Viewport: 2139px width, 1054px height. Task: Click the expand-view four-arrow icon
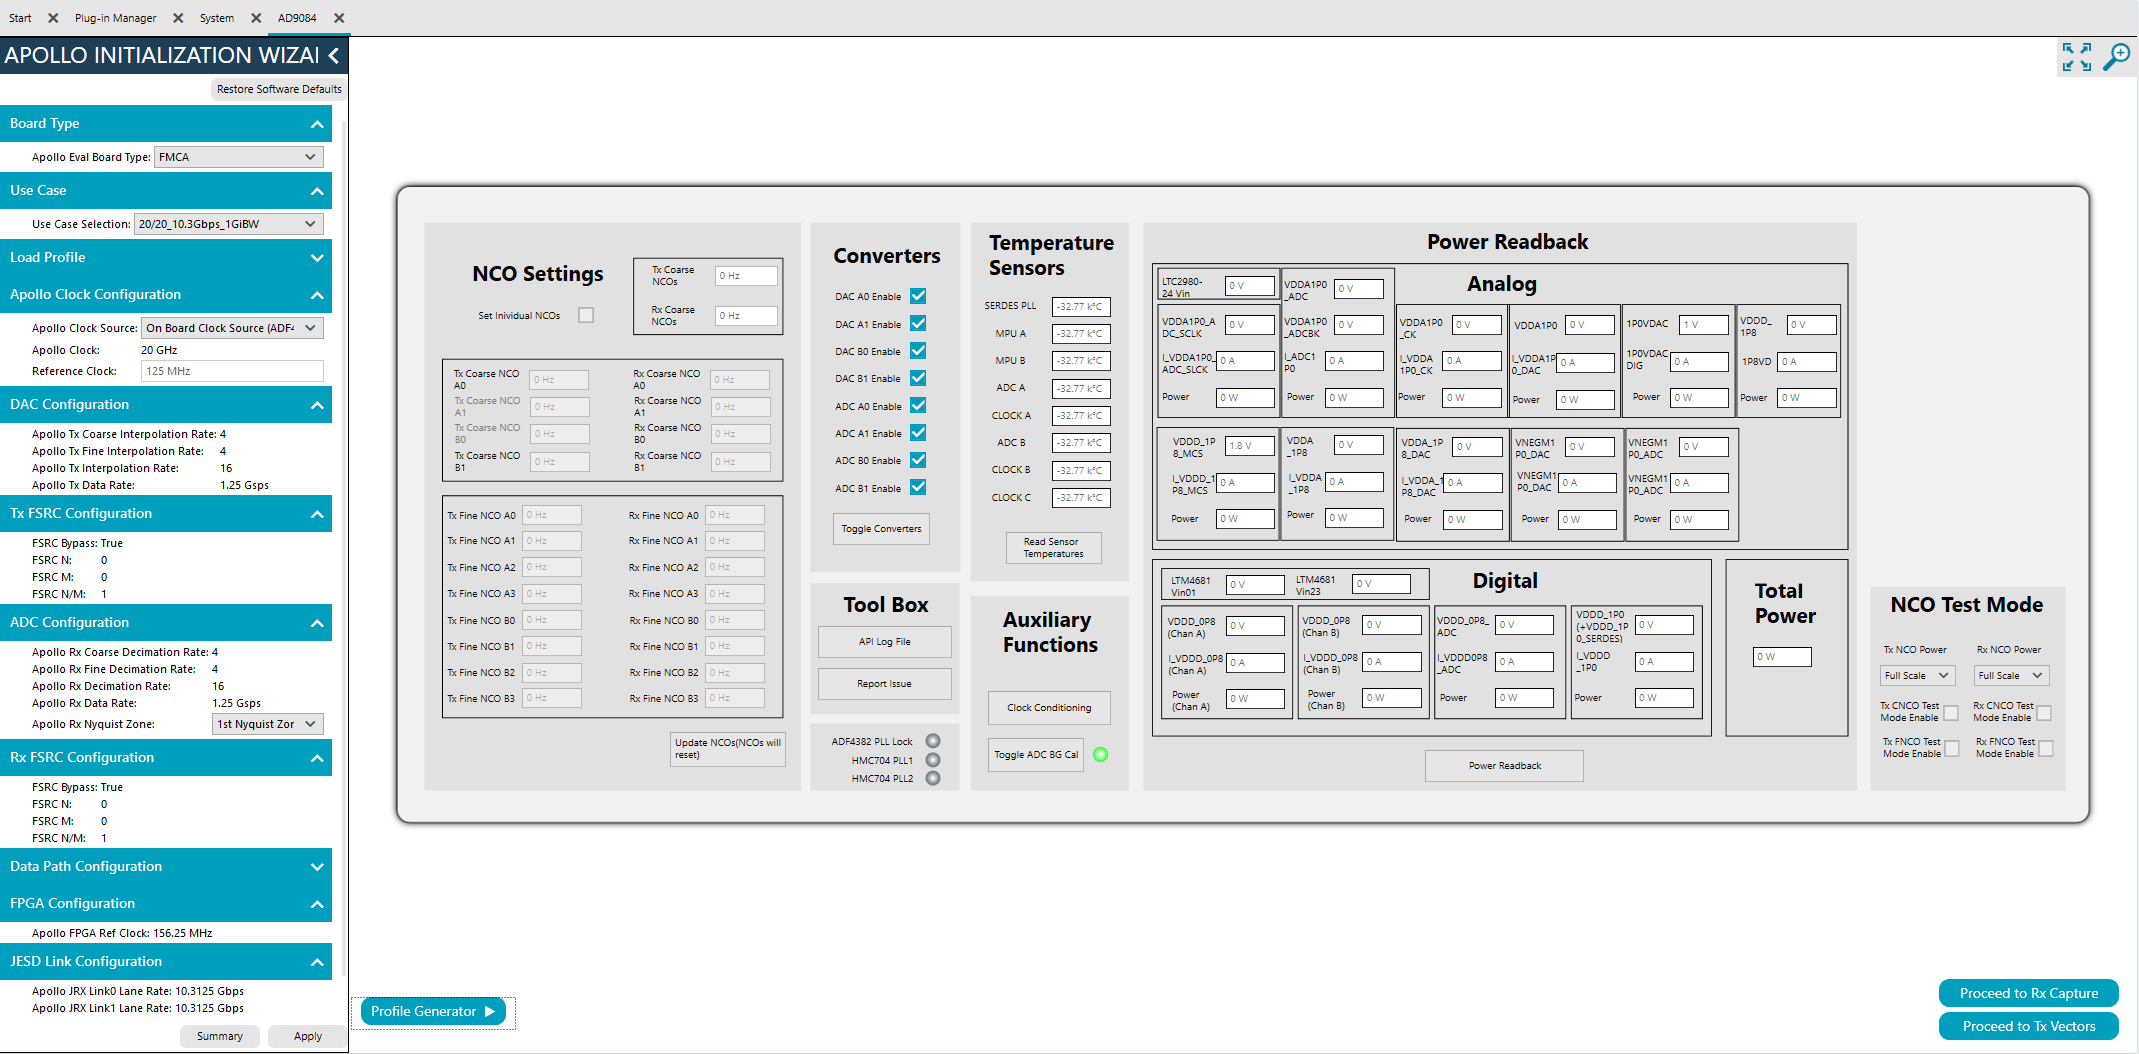(x=2077, y=57)
